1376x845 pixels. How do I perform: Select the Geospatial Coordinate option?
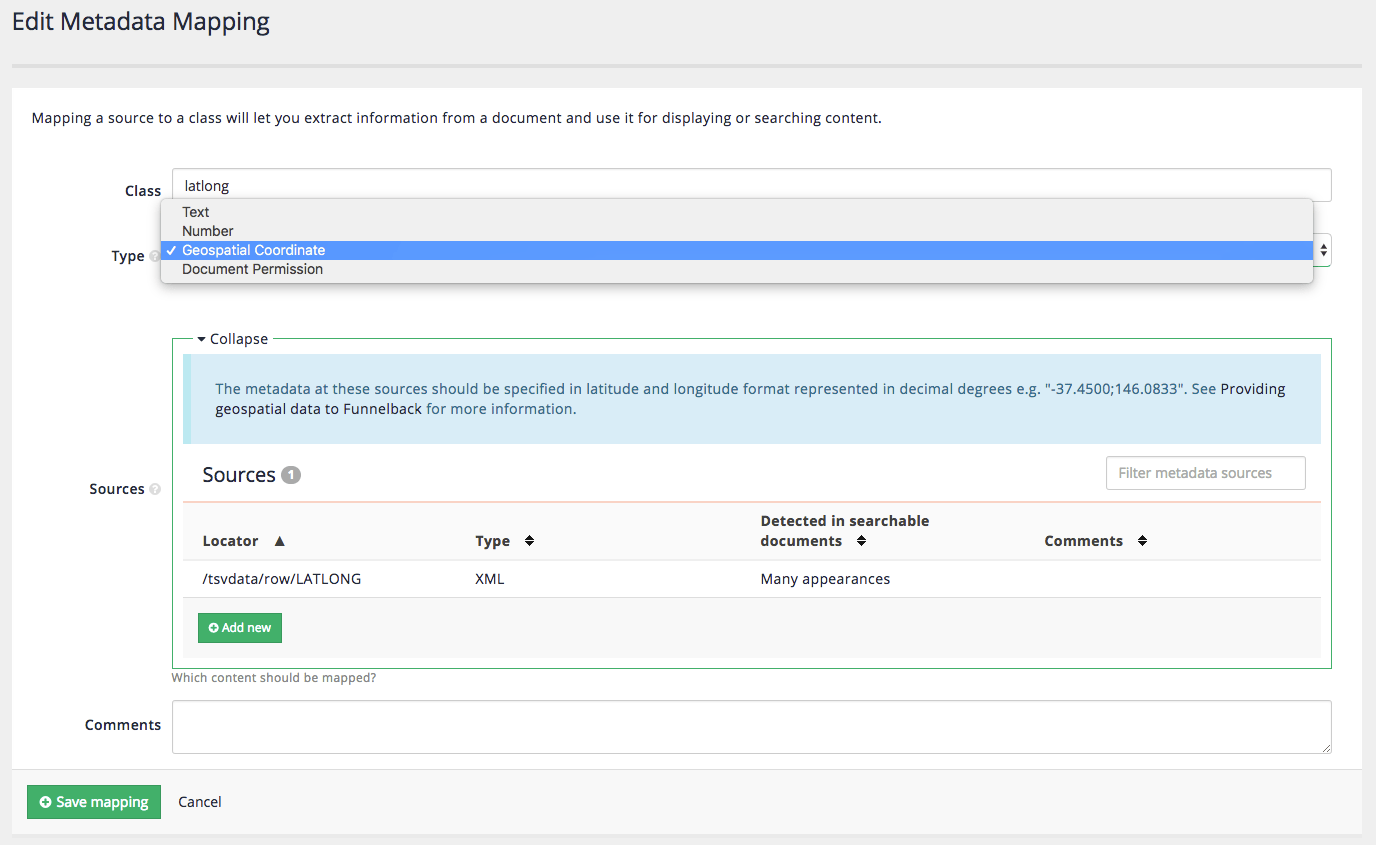click(253, 250)
